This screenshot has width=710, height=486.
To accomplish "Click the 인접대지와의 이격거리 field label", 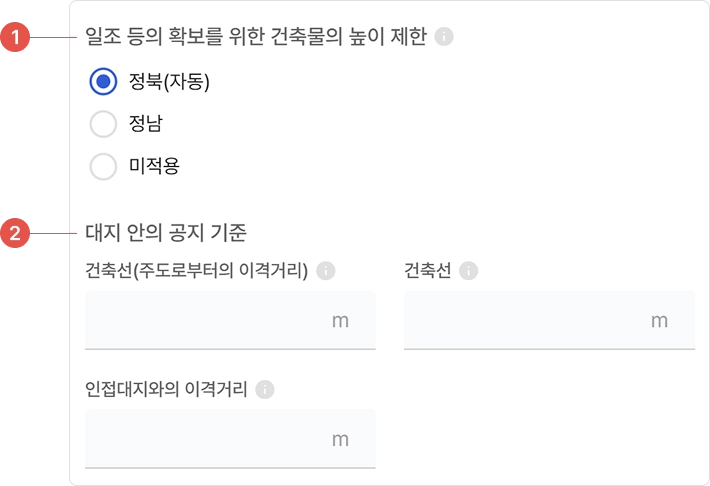I will pos(166,389).
